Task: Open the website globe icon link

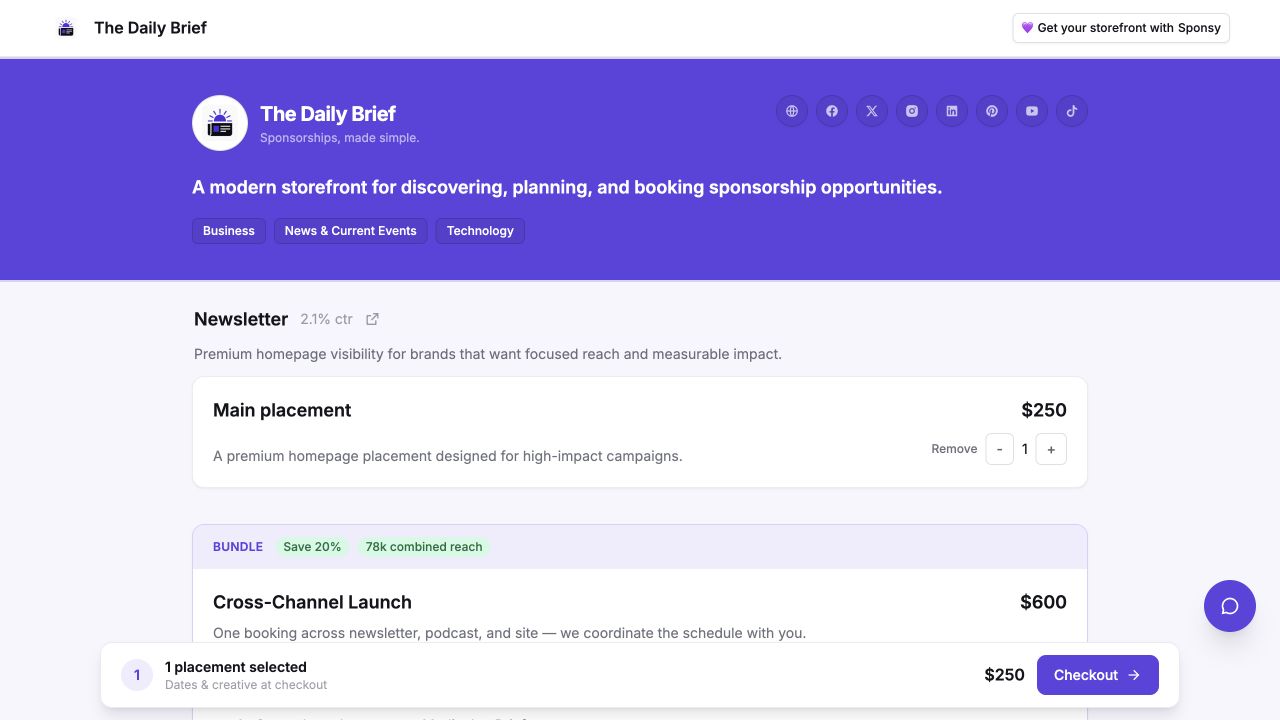Action: pos(792,111)
